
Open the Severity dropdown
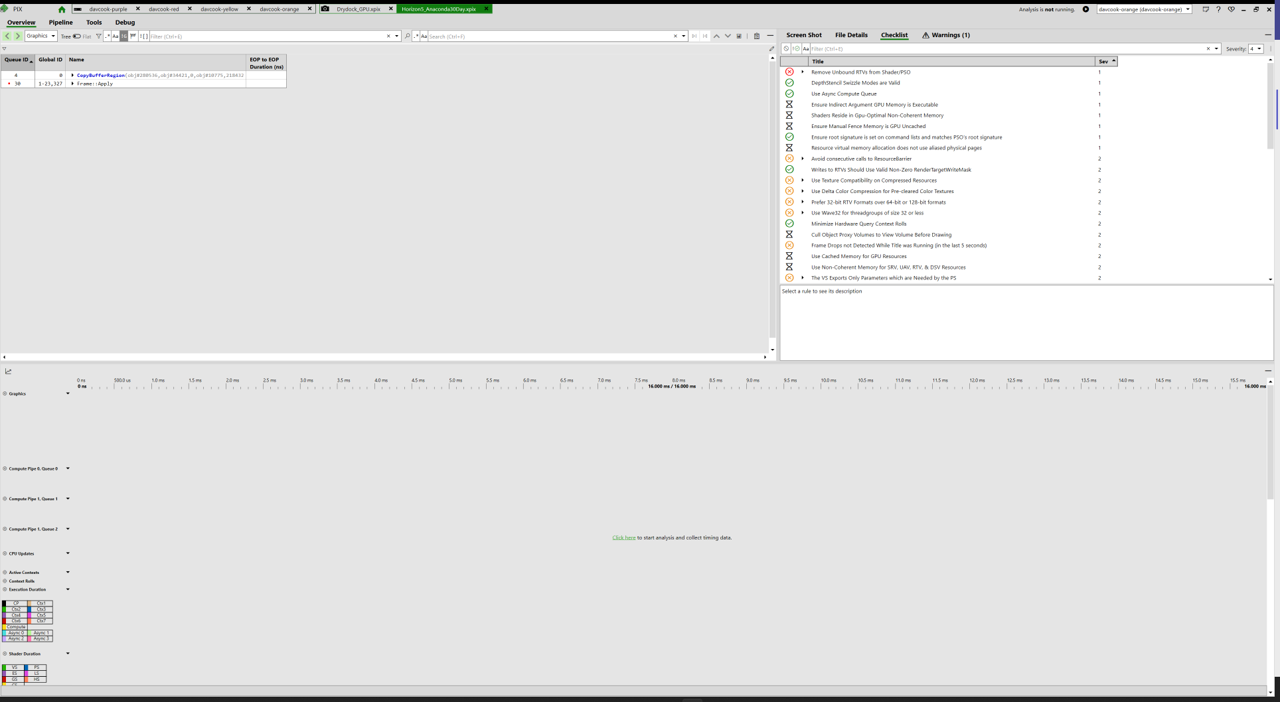pos(1256,49)
